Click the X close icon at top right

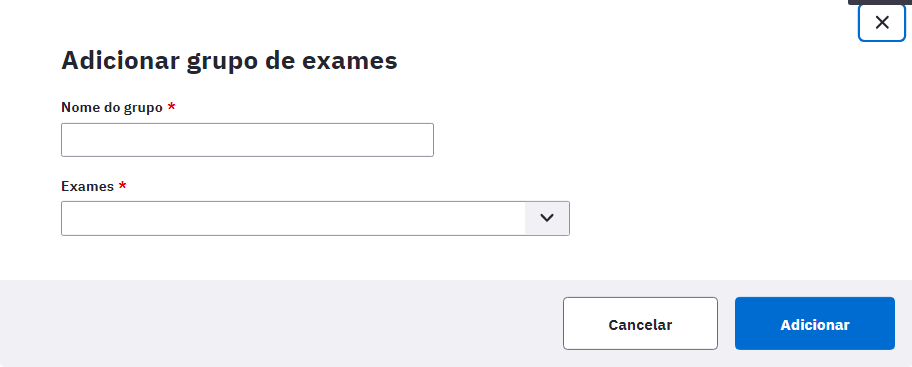(x=882, y=23)
